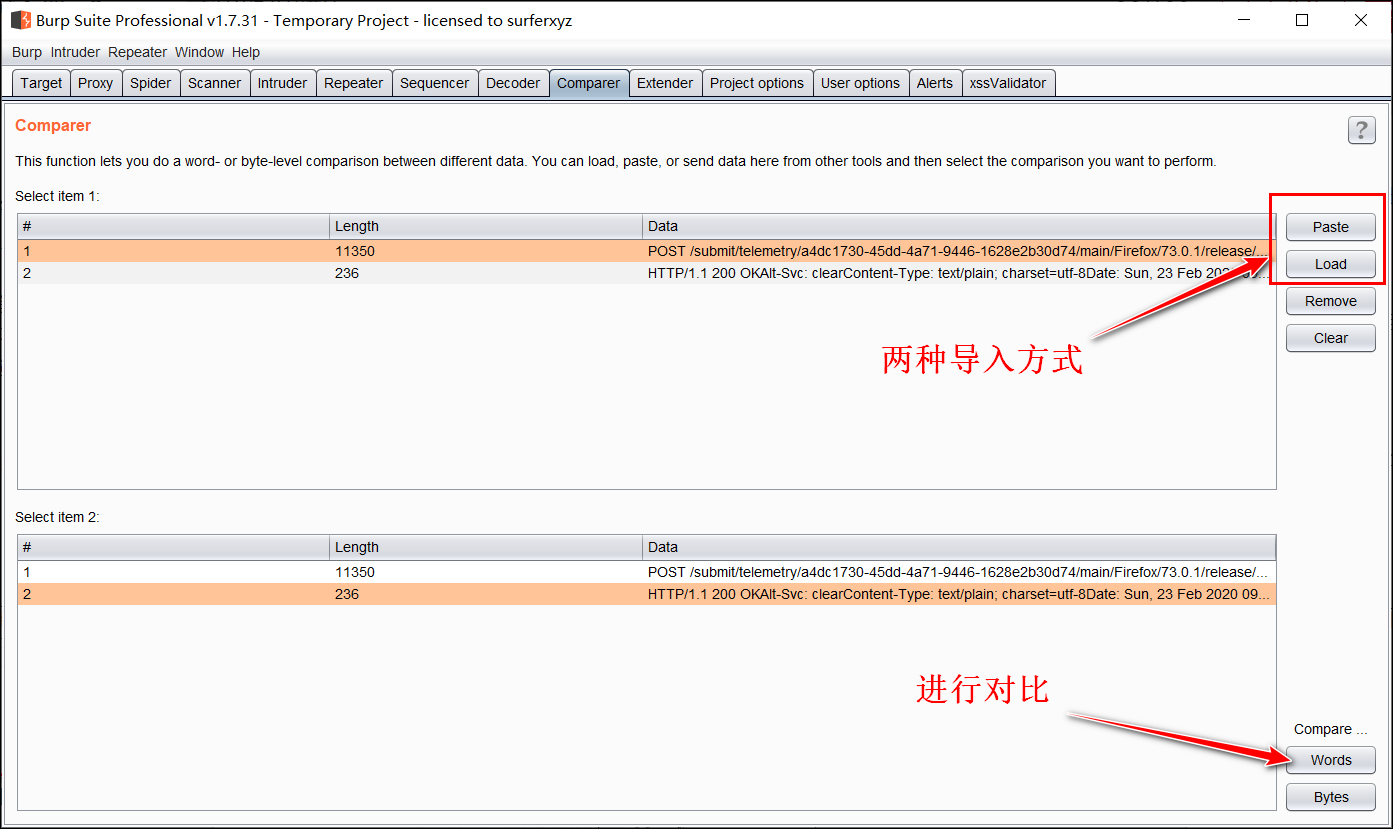Screen dimensions: 1393x829
Task: Switch to the Extender tab
Action: click(x=665, y=83)
